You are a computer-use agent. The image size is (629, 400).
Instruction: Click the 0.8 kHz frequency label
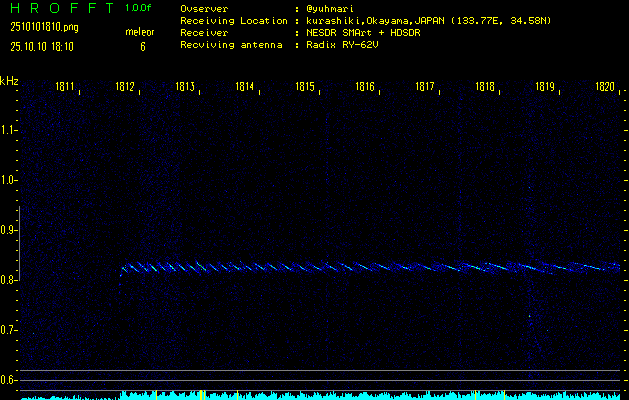point(9,280)
